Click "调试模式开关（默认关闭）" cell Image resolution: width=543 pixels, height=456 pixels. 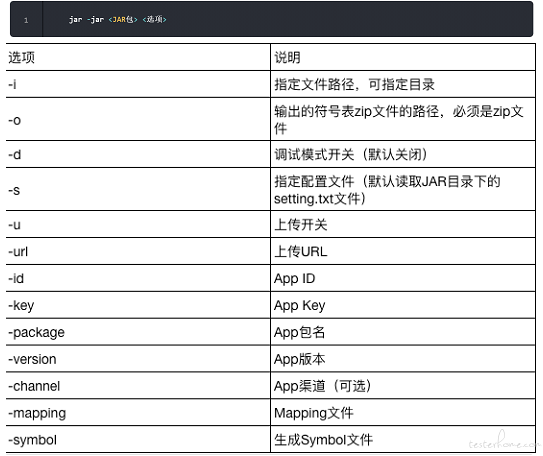click(403, 154)
